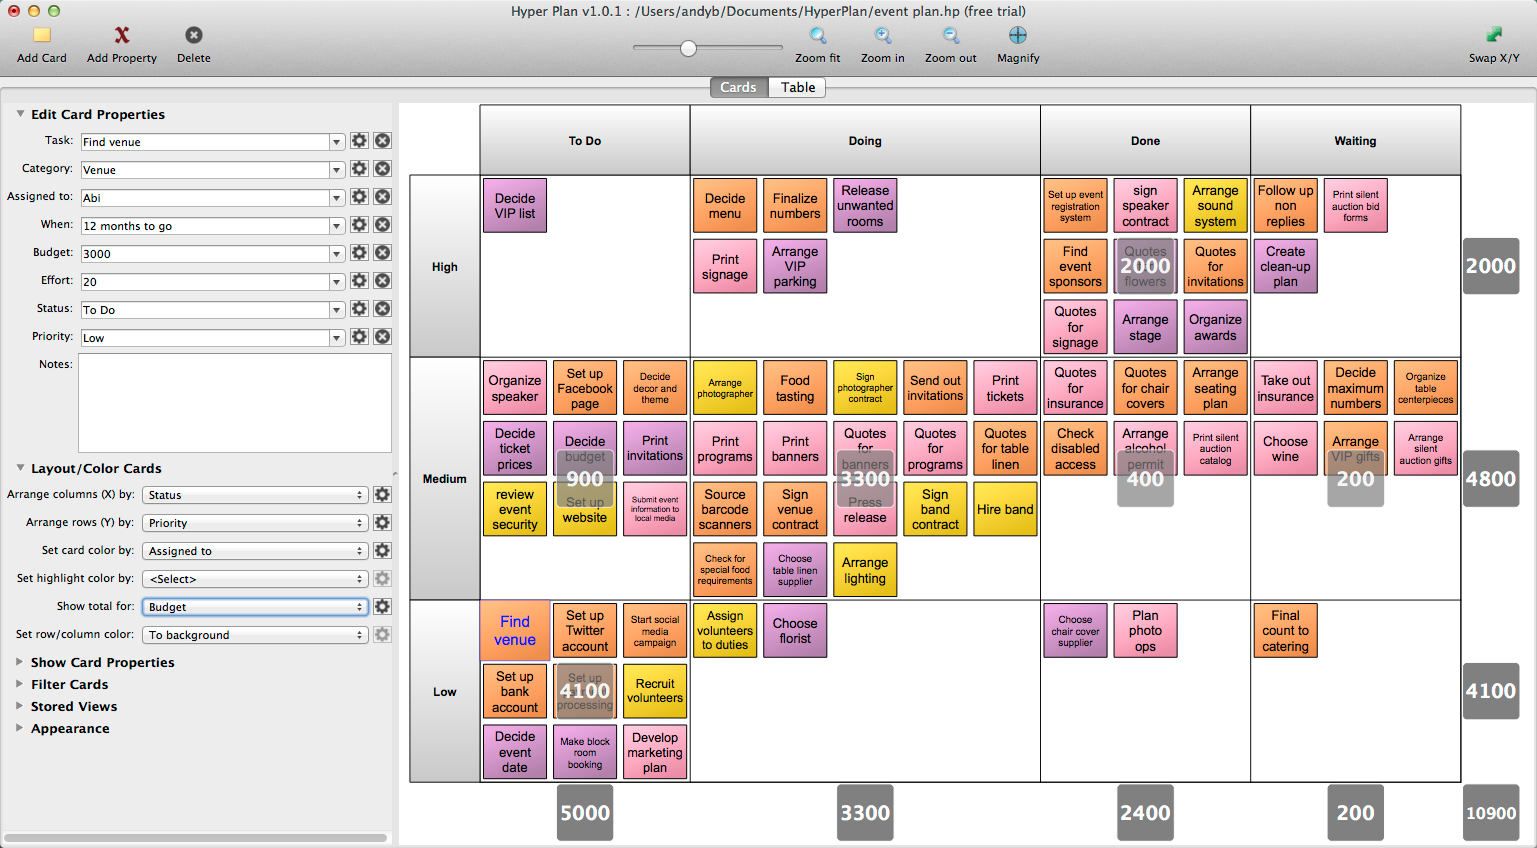Click the Add Card toolbar icon
The width and height of the screenshot is (1537, 848).
pyautogui.click(x=42, y=35)
